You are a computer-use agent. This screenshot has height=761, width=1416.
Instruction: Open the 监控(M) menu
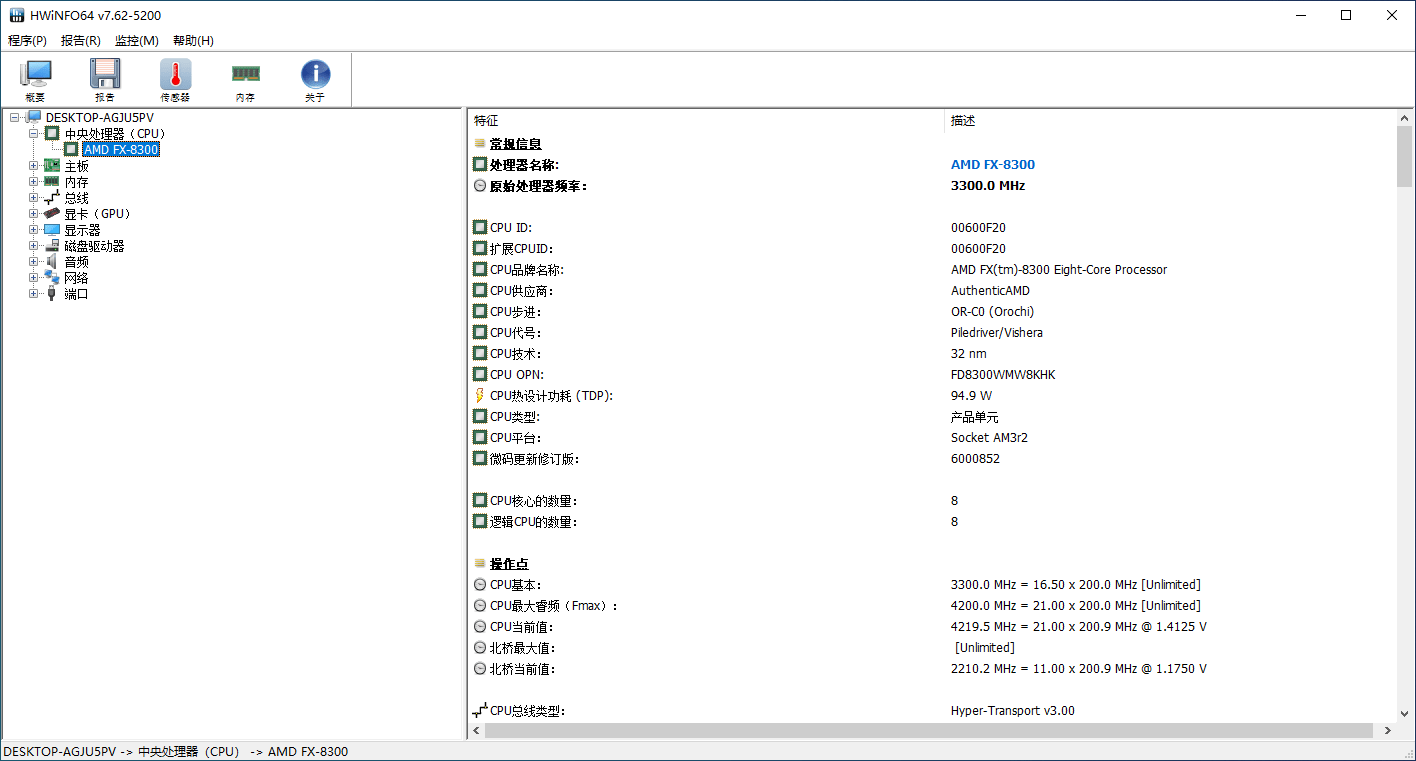pyautogui.click(x=137, y=41)
